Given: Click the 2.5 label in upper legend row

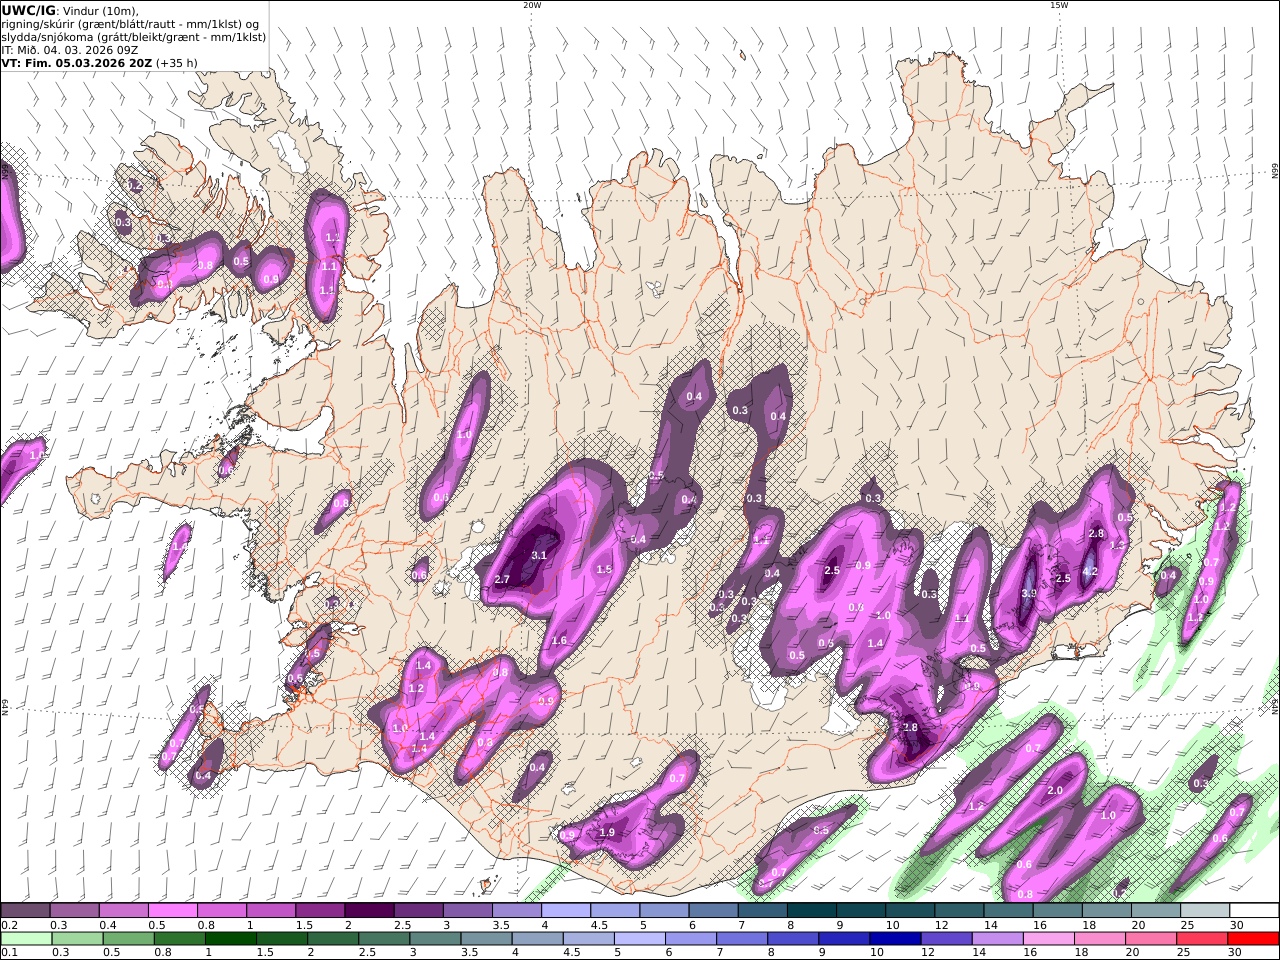Looking at the screenshot, I should (402, 925).
